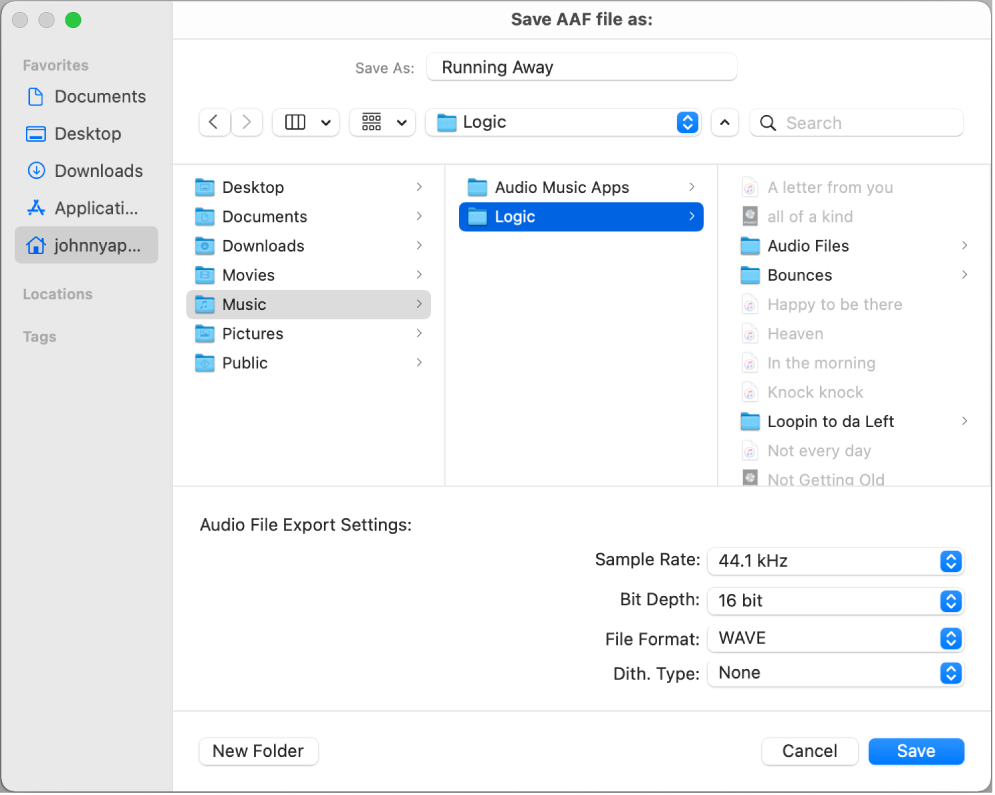Viewport: 995px width, 795px height.
Task: Open the File Format dropdown
Action: point(834,638)
